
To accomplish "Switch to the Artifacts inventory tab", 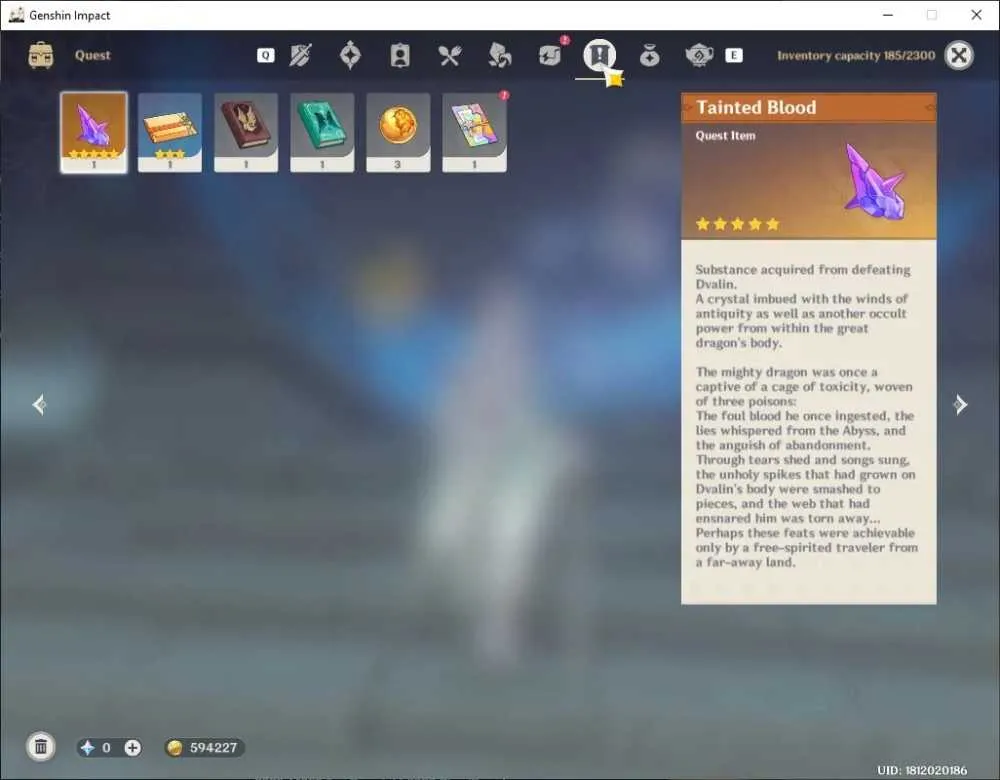I will pos(350,55).
